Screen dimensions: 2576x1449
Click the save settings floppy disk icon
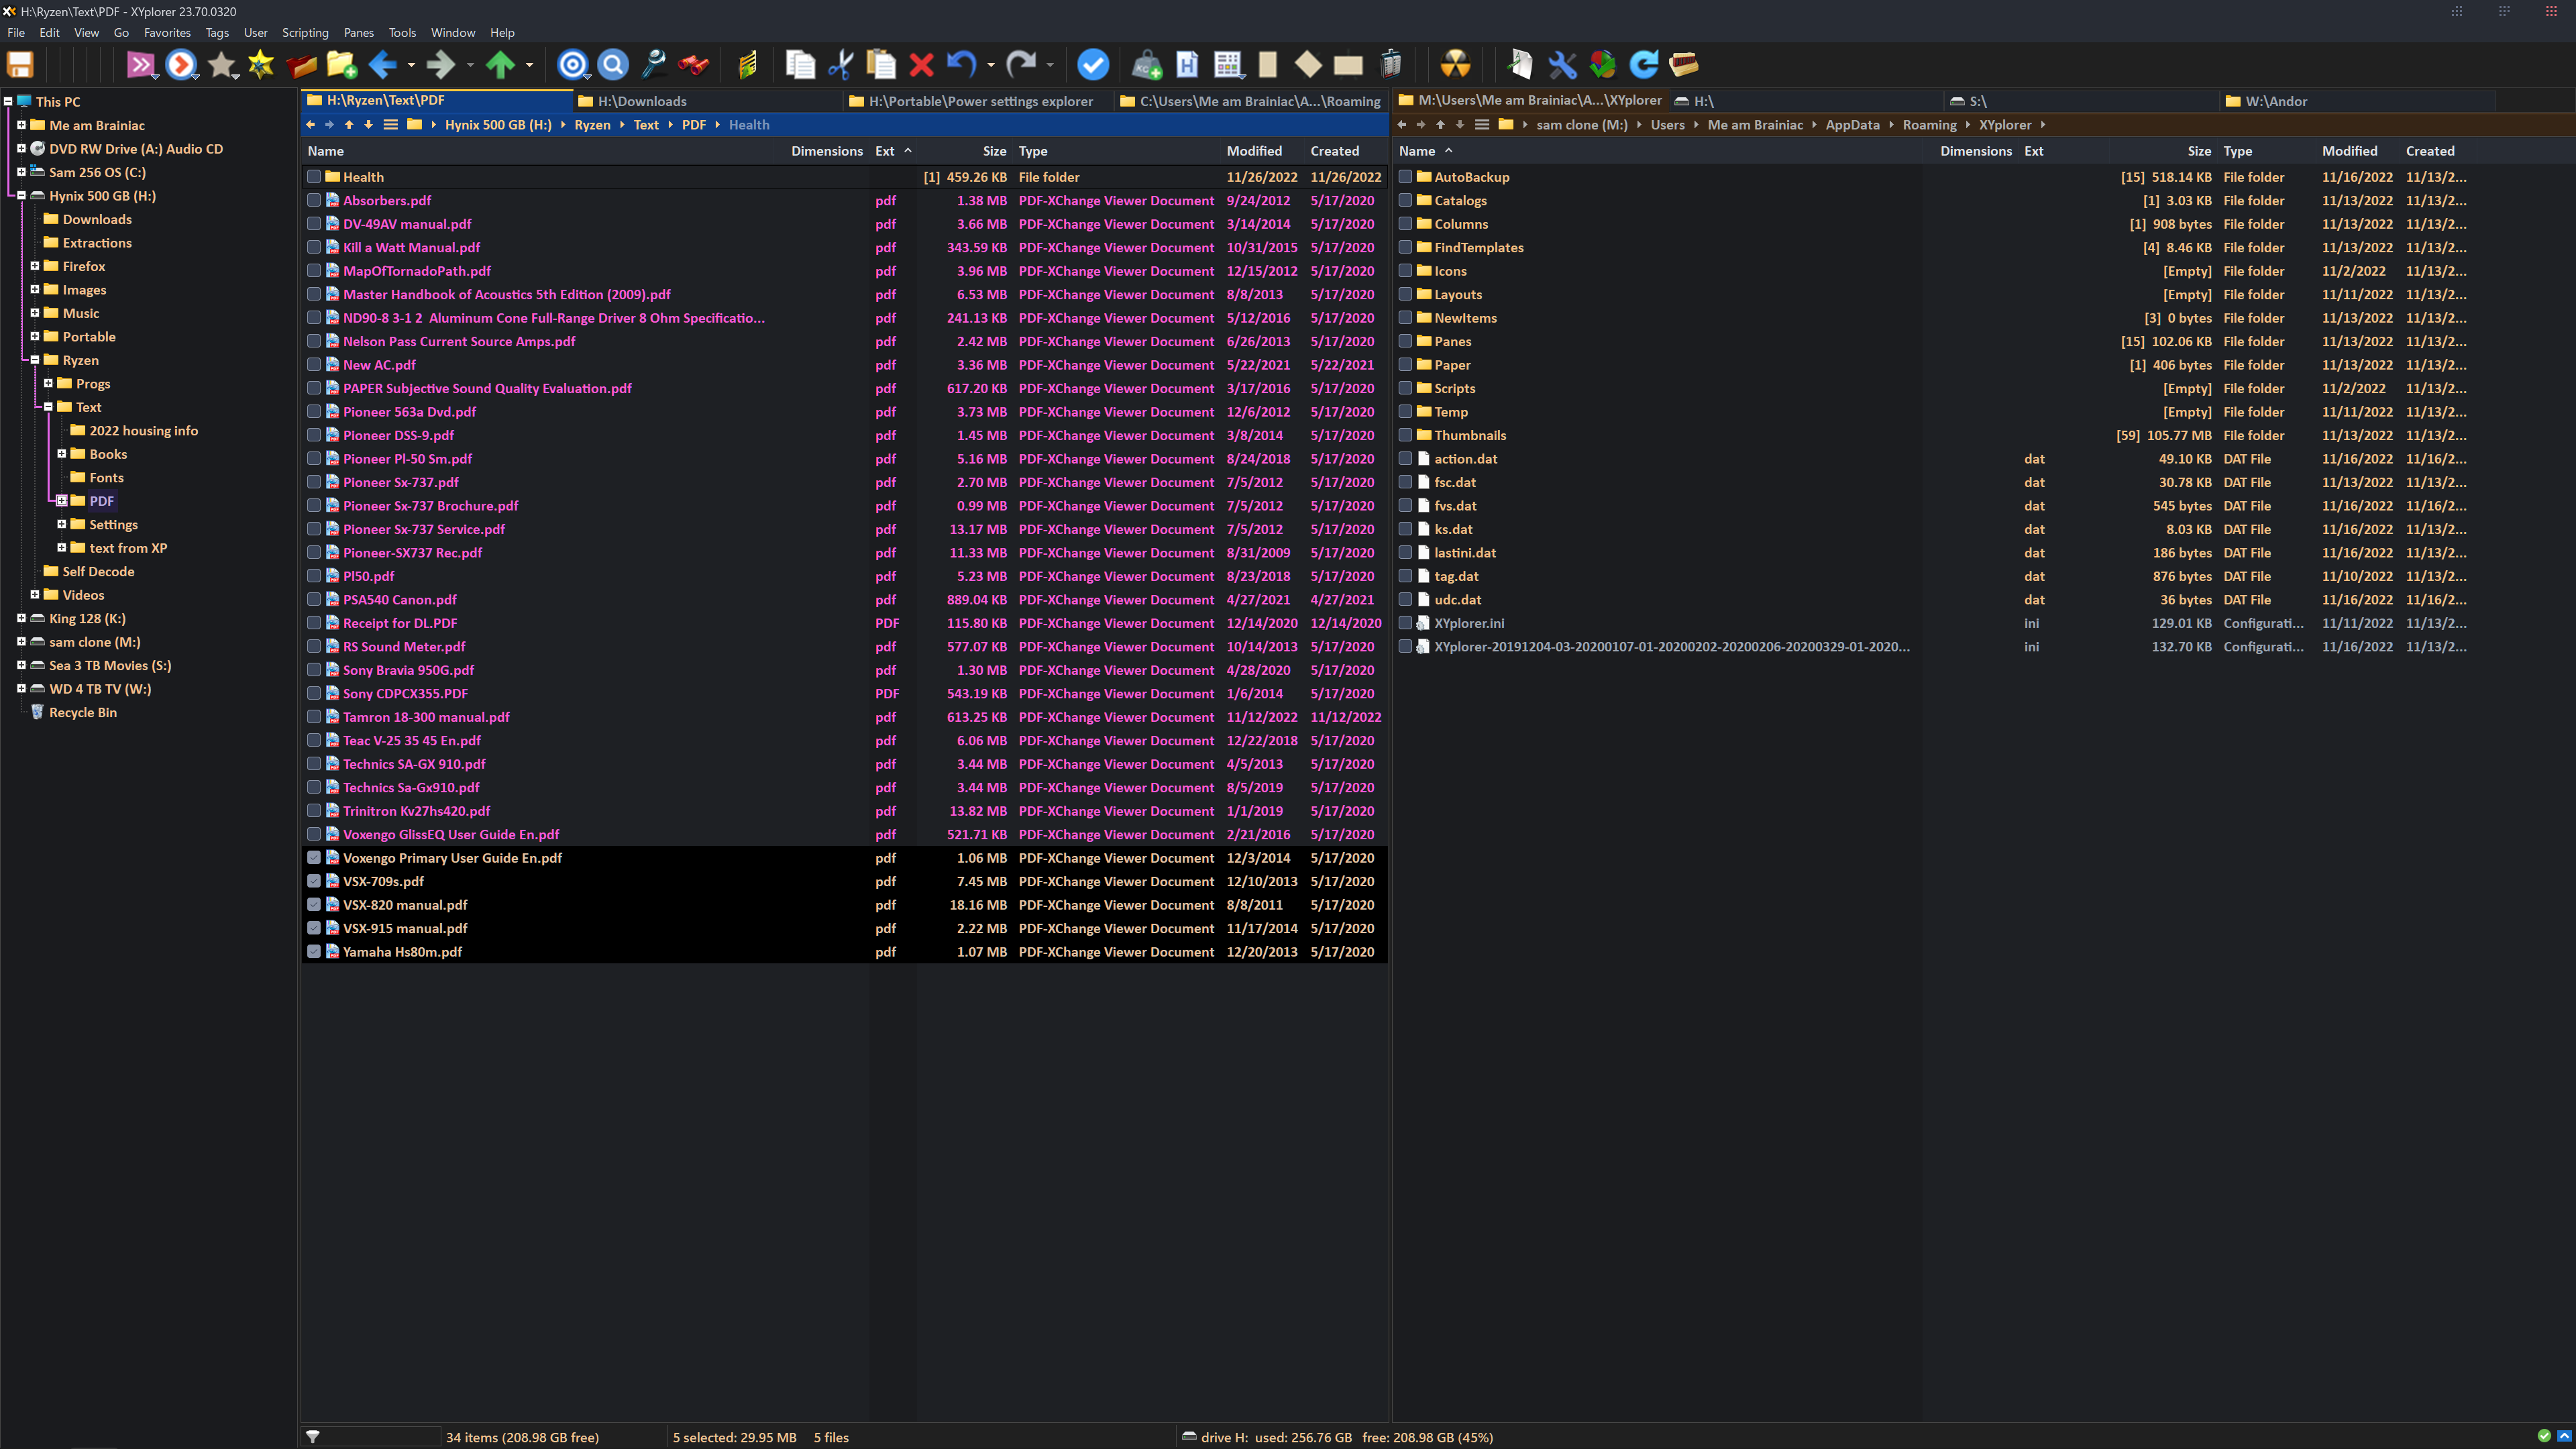(20, 65)
